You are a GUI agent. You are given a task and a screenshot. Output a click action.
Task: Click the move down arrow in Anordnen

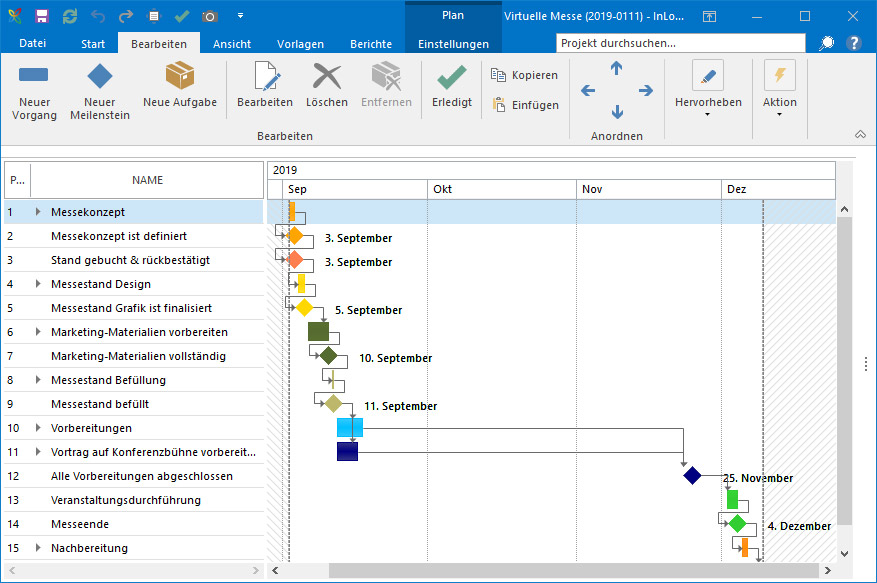coord(617,112)
